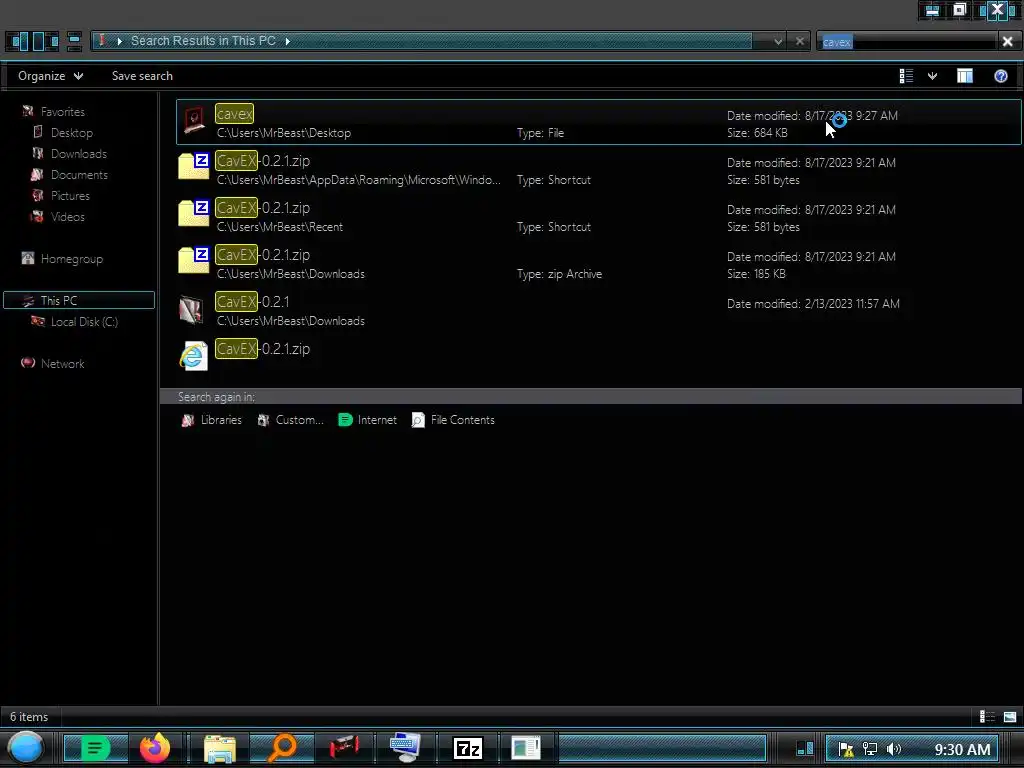The width and height of the screenshot is (1024, 768).
Task: Click Size: 684 KB text
Action: pyautogui.click(x=758, y=133)
